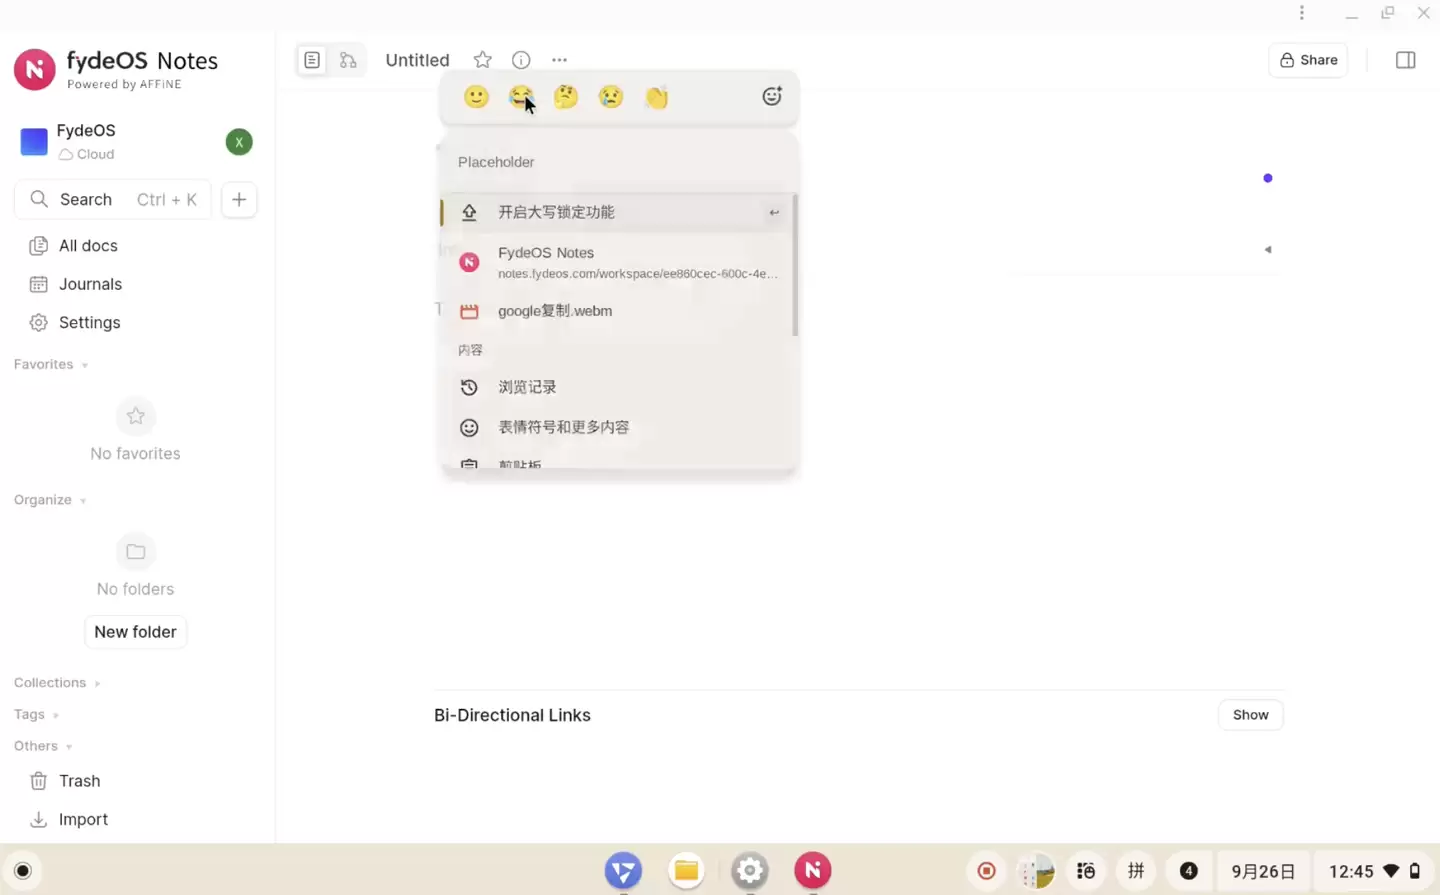Show the Bi-Directional Links
The height and width of the screenshot is (895, 1440).
click(1250, 714)
